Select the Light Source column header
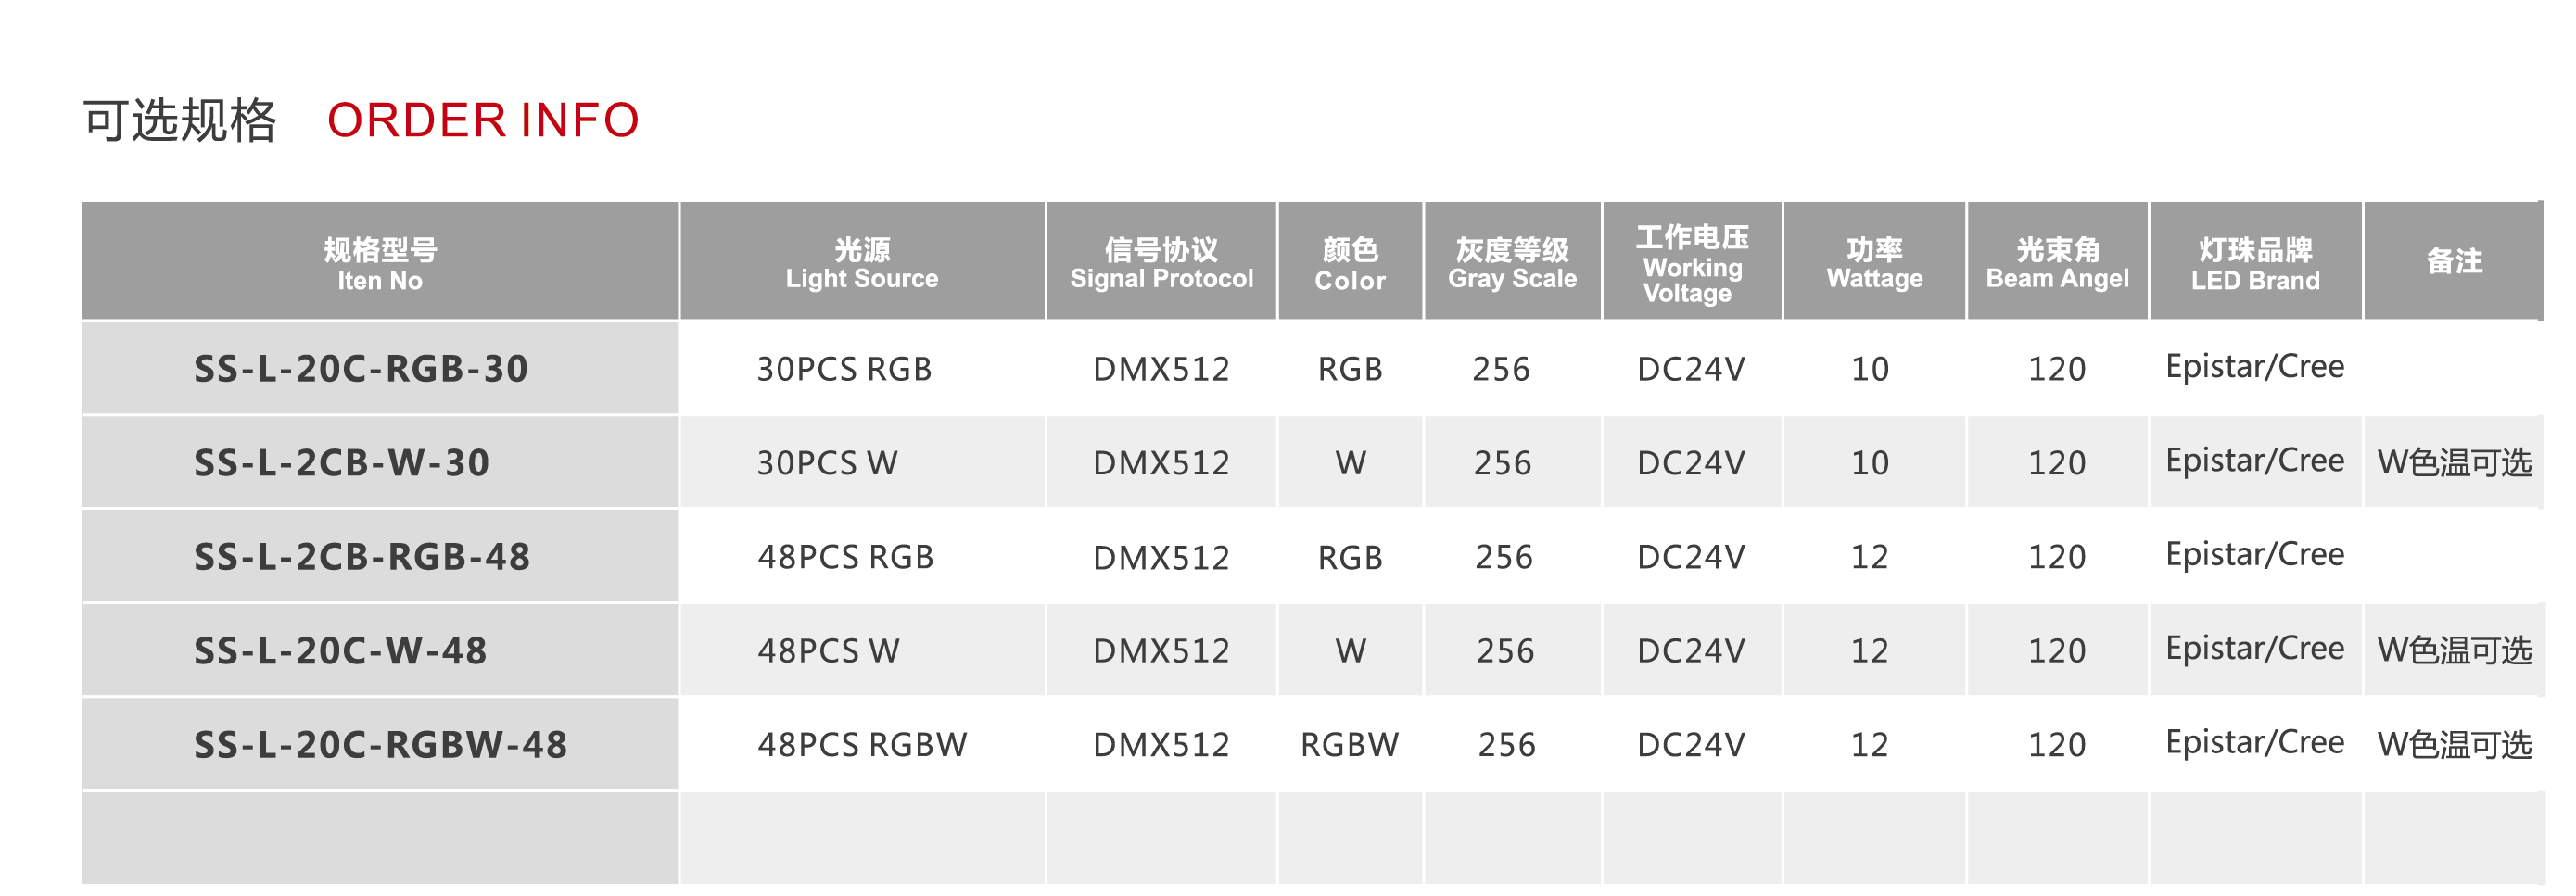The width and height of the screenshot is (2576, 896). click(862, 263)
